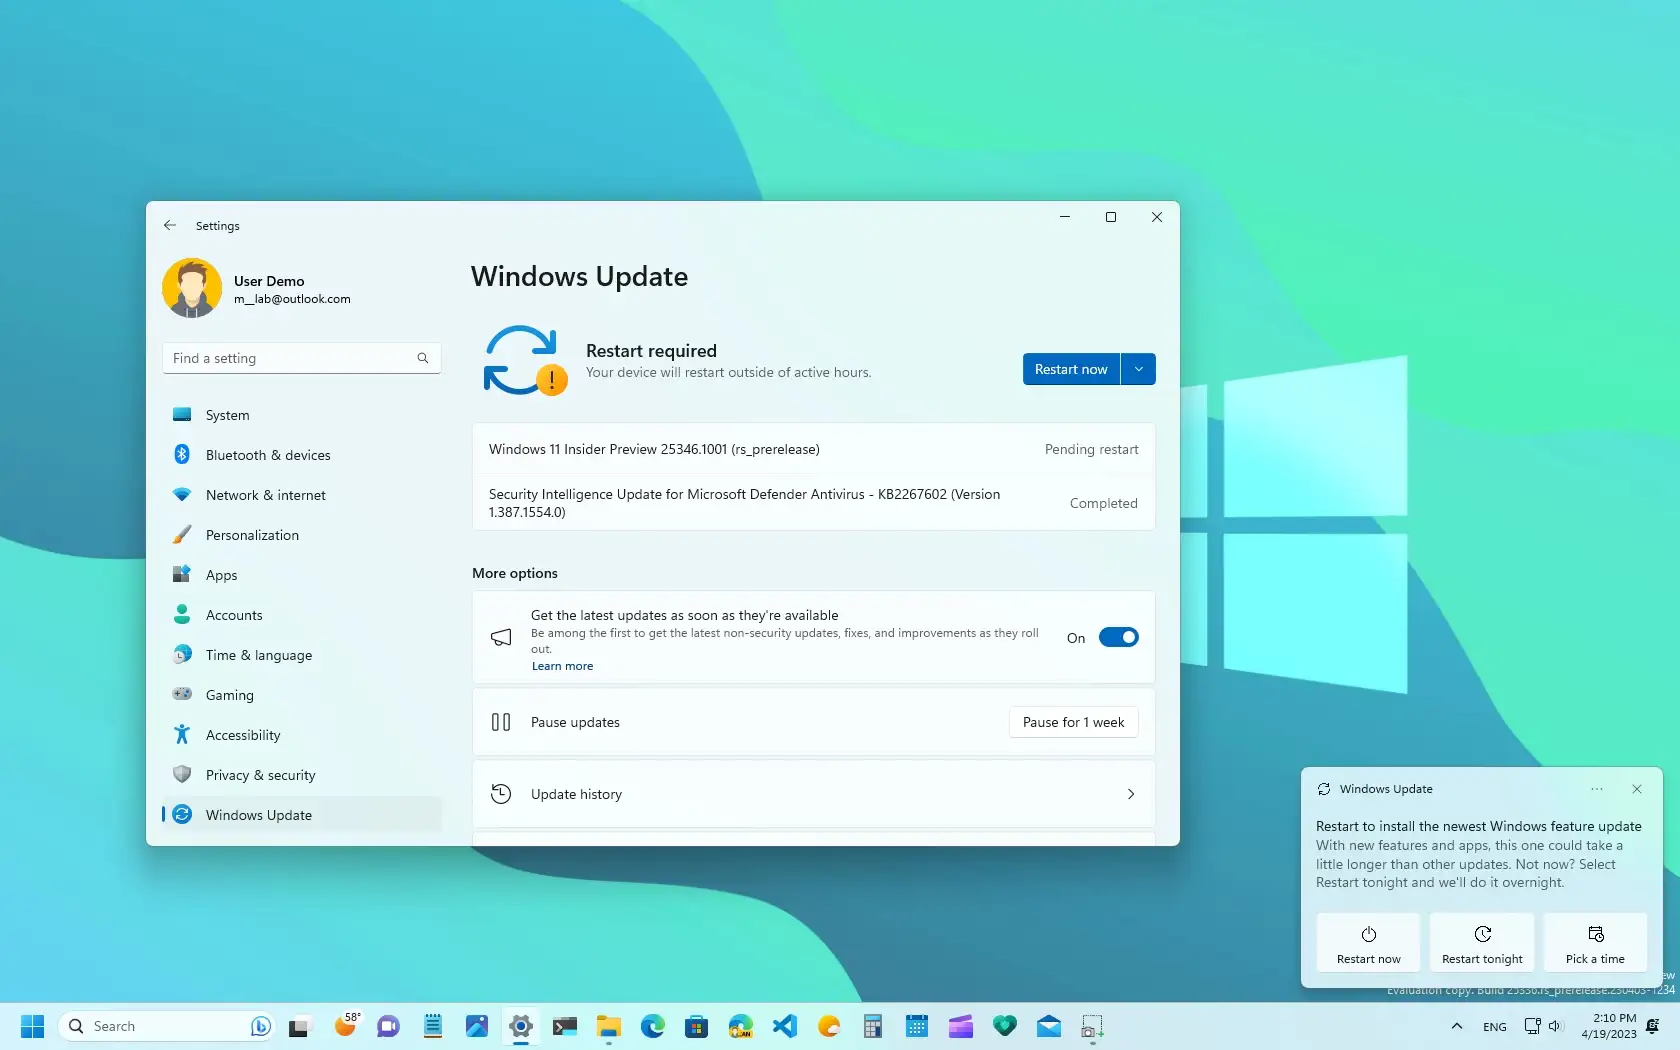Viewport: 1680px width, 1050px height.
Task: Open the Learn more link
Action: 562,666
